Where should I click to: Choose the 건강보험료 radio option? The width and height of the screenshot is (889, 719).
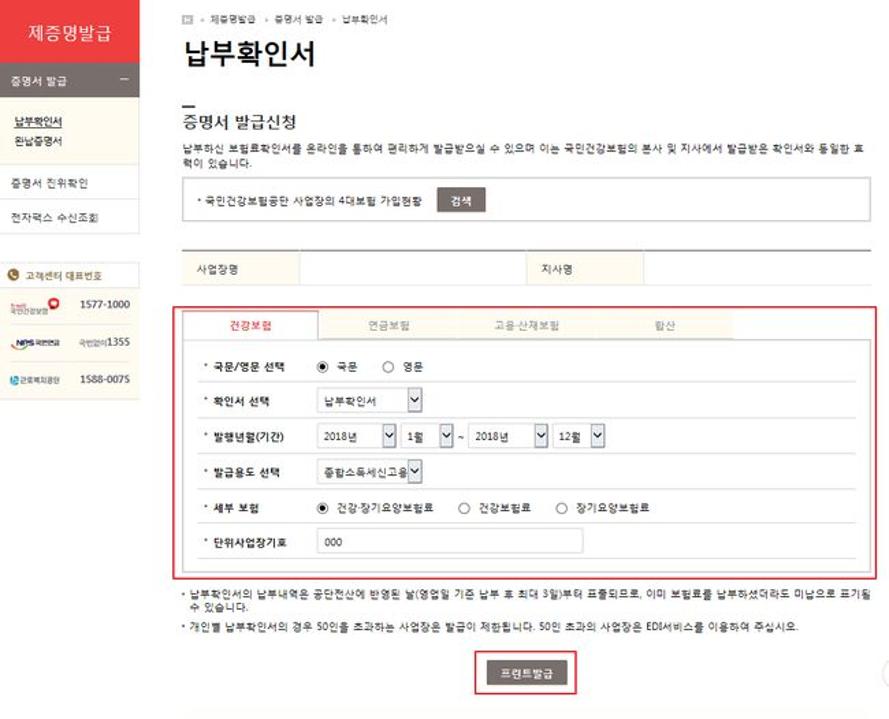point(464,508)
